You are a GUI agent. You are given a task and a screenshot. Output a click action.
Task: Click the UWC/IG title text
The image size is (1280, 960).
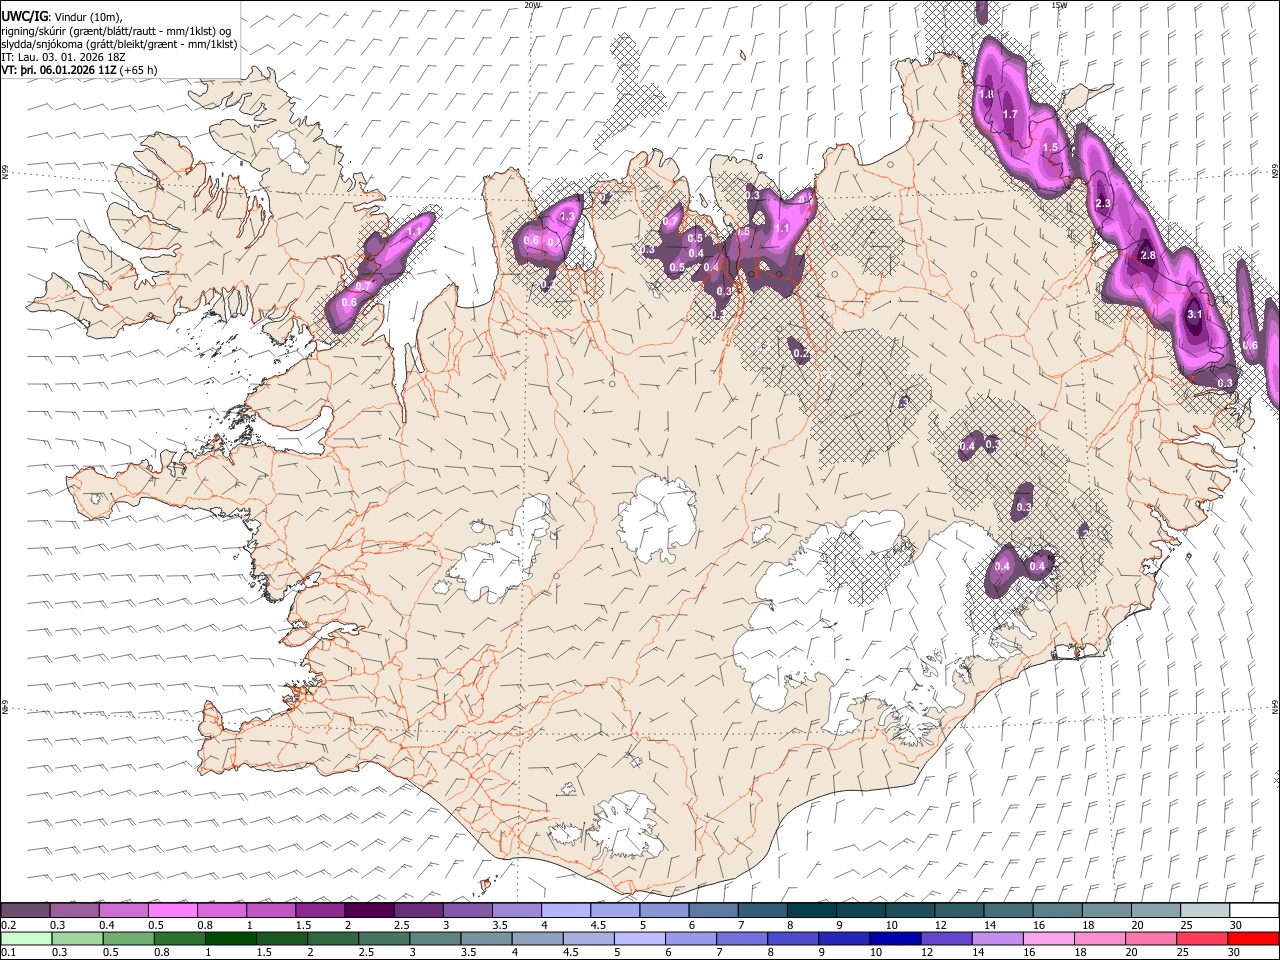point(24,16)
